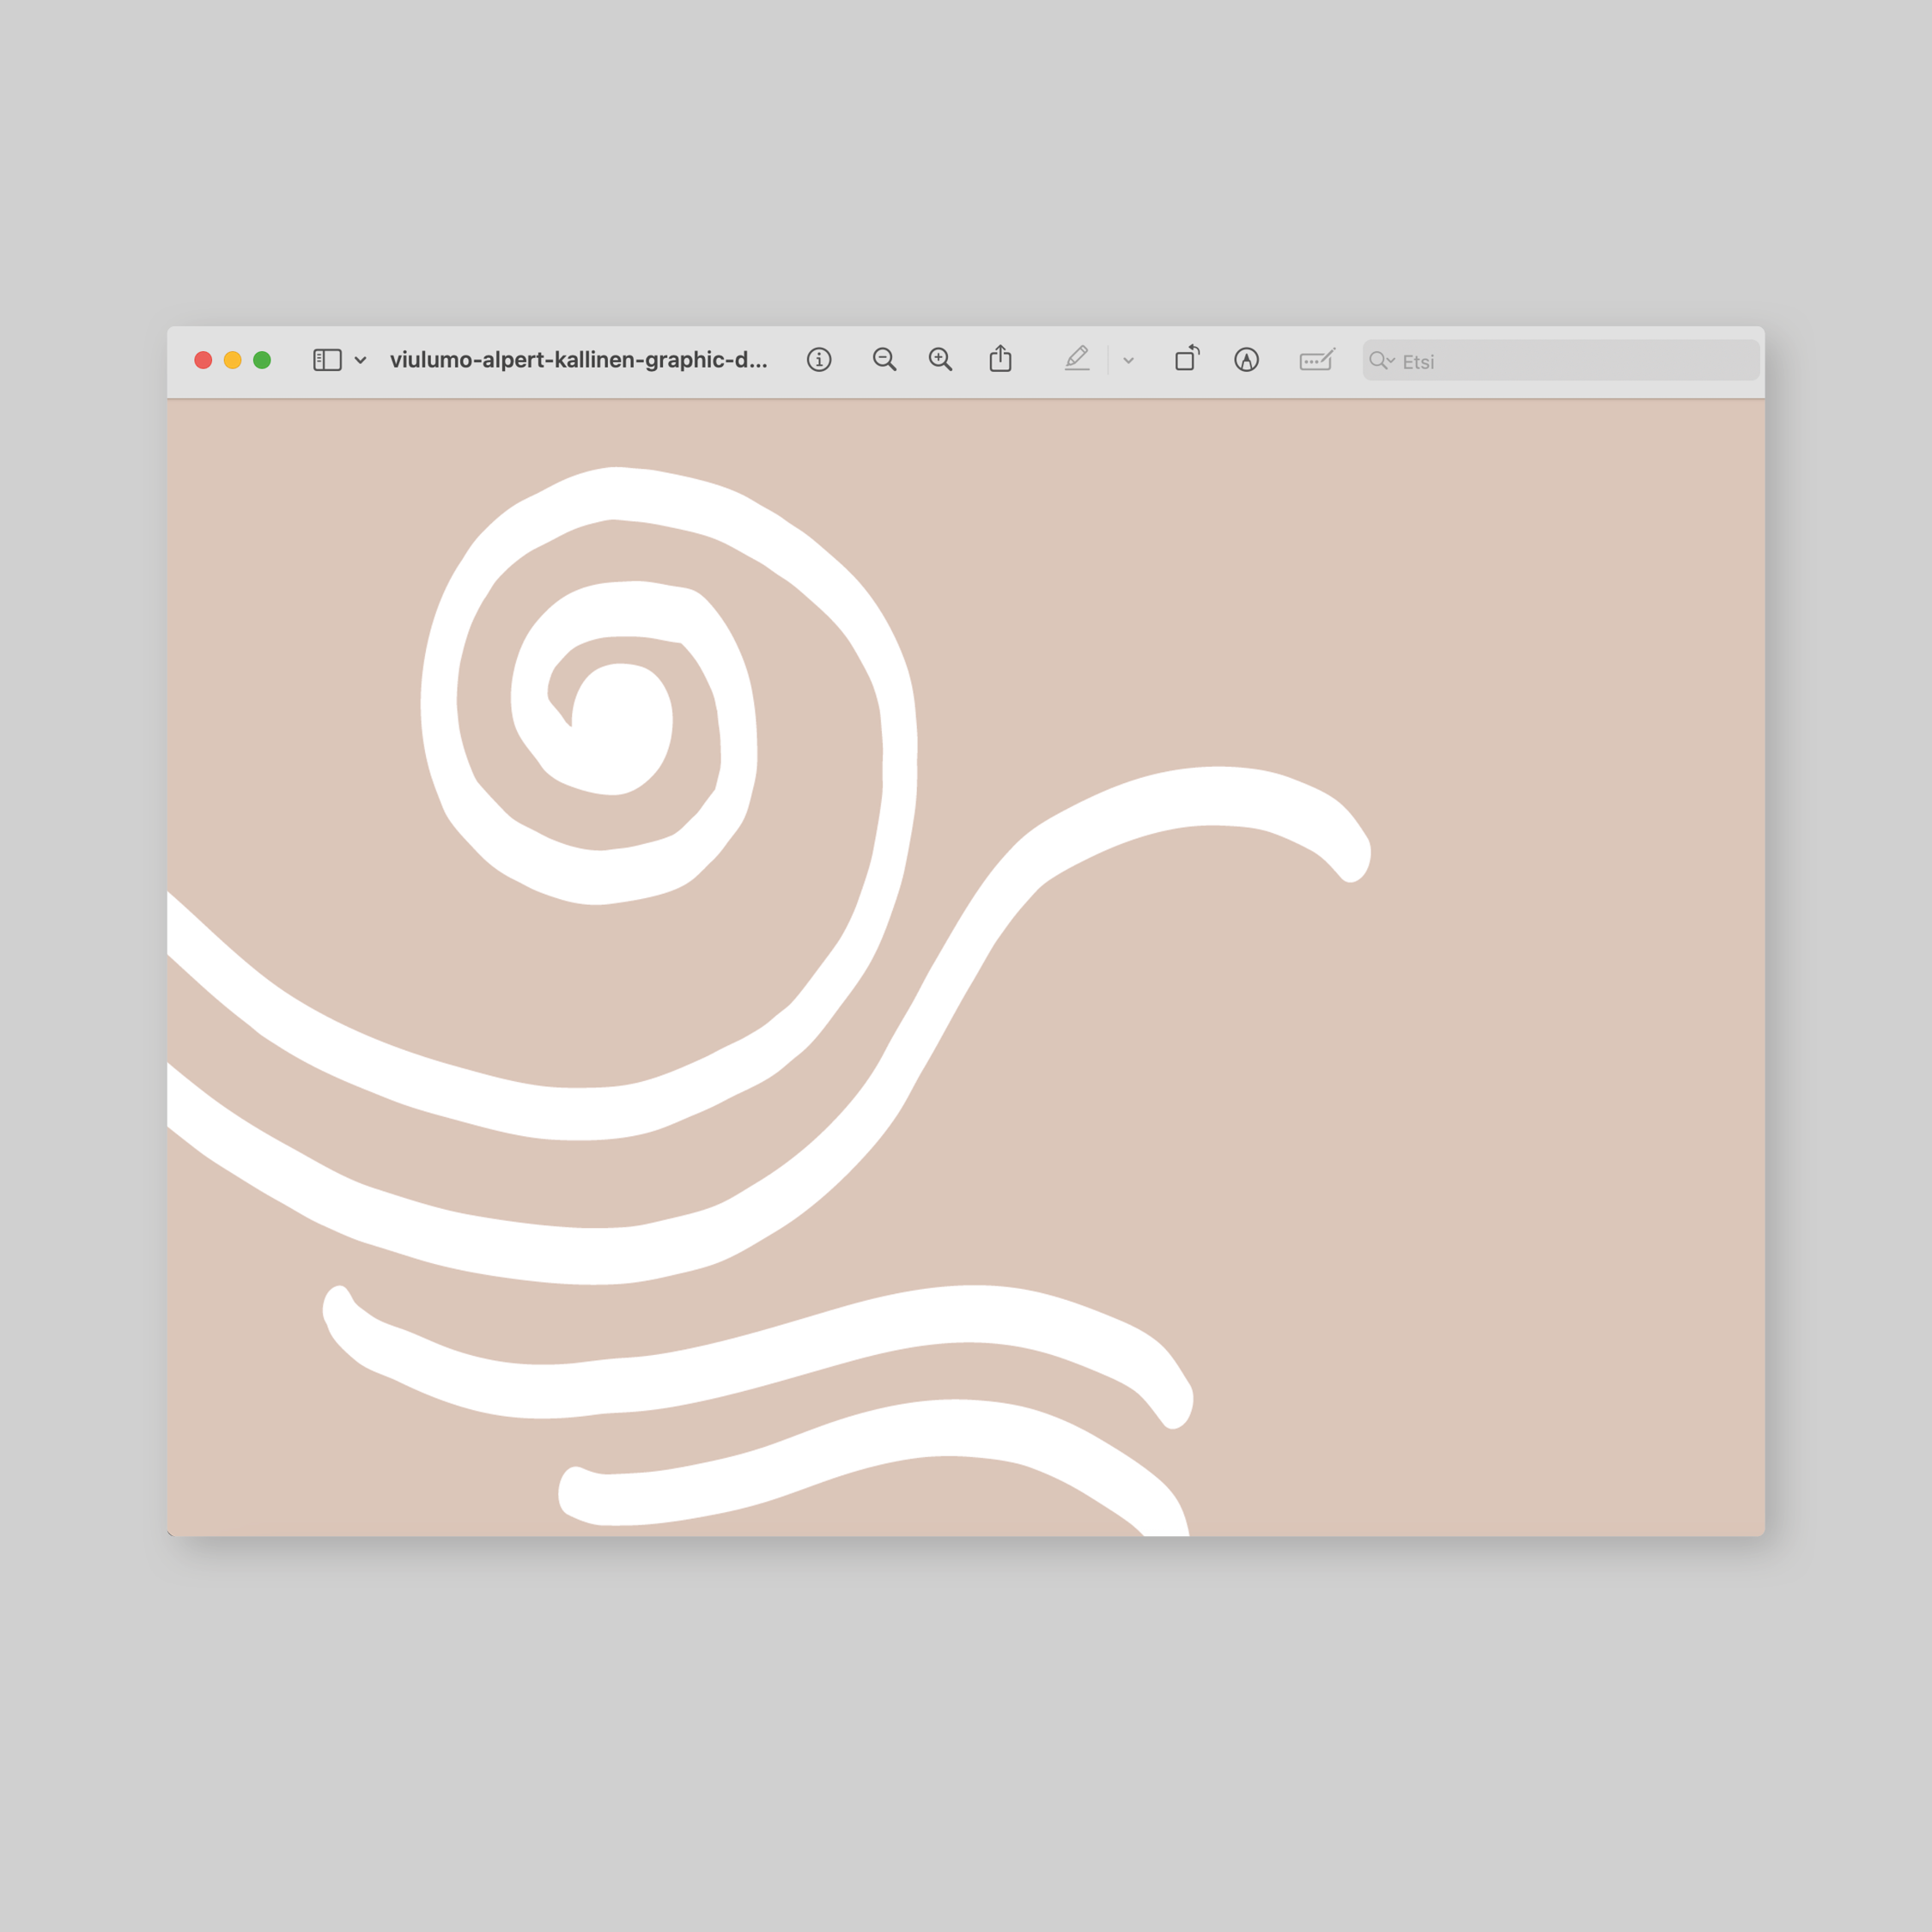1932x1932 pixels.
Task: Show the Markup toolbar
Action: tap(1246, 360)
